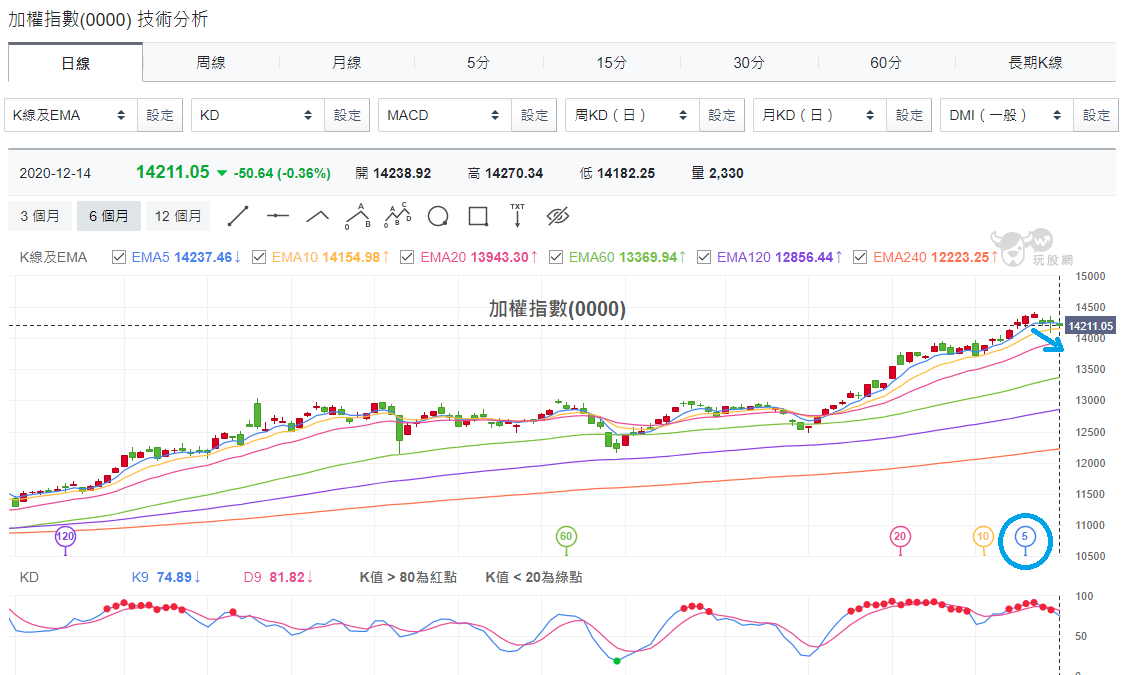The width and height of the screenshot is (1121, 675).
Task: Click the D9 81.82 value
Action: pos(287,577)
